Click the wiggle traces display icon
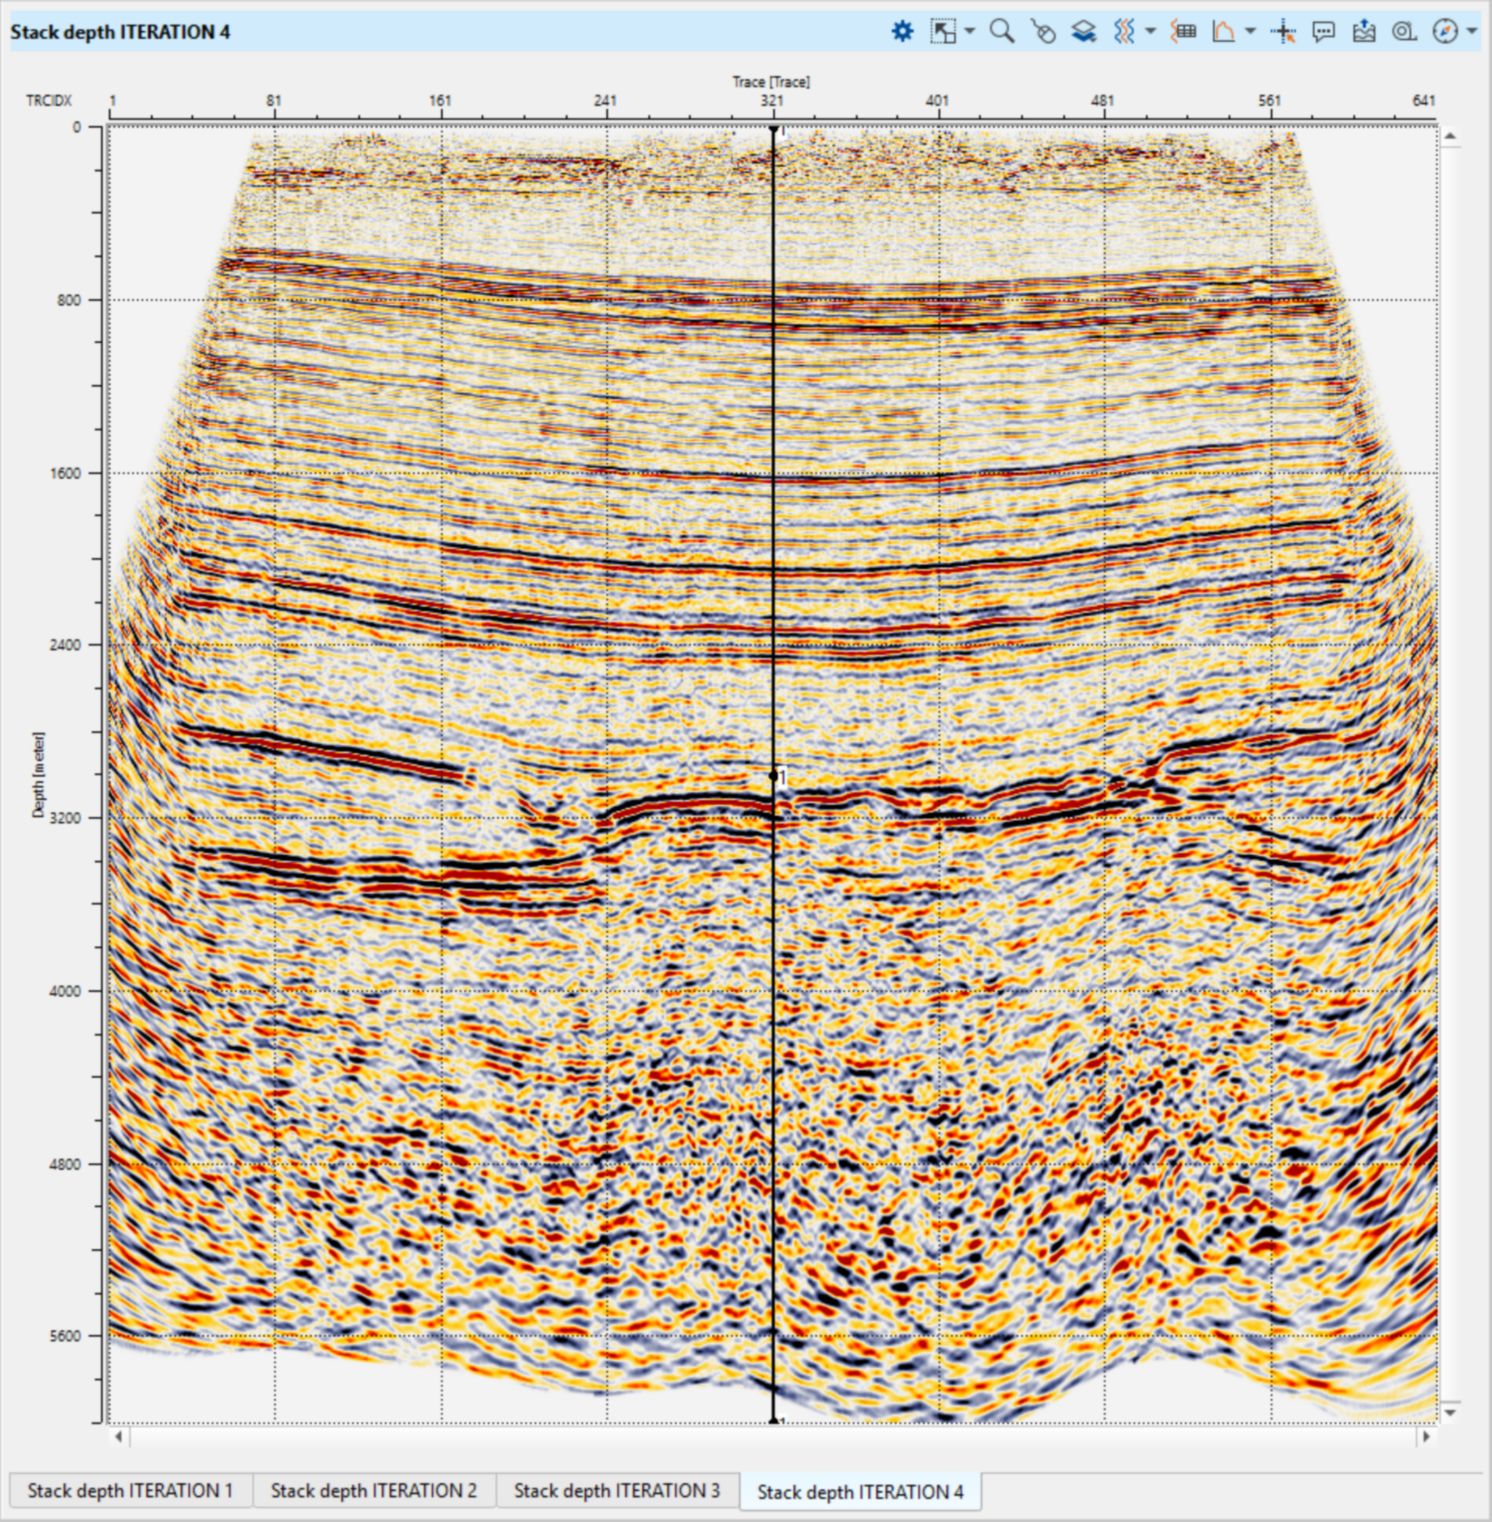This screenshot has height=1522, width=1492. [x=1124, y=32]
